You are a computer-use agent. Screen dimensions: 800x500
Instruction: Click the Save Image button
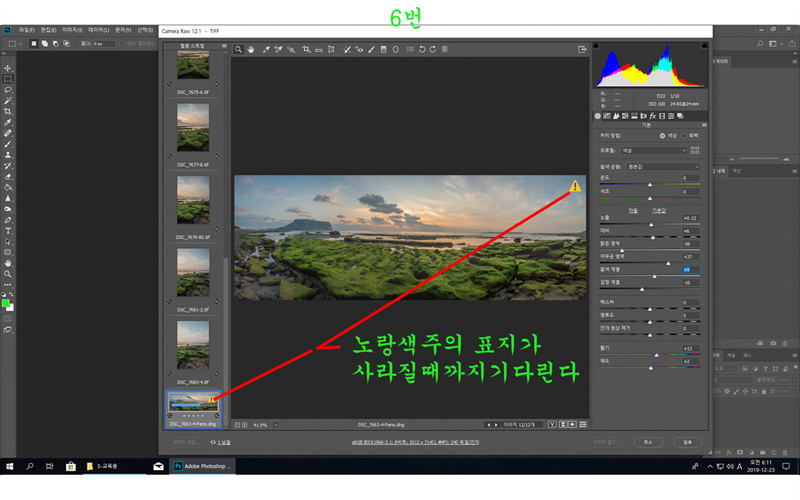[186, 442]
